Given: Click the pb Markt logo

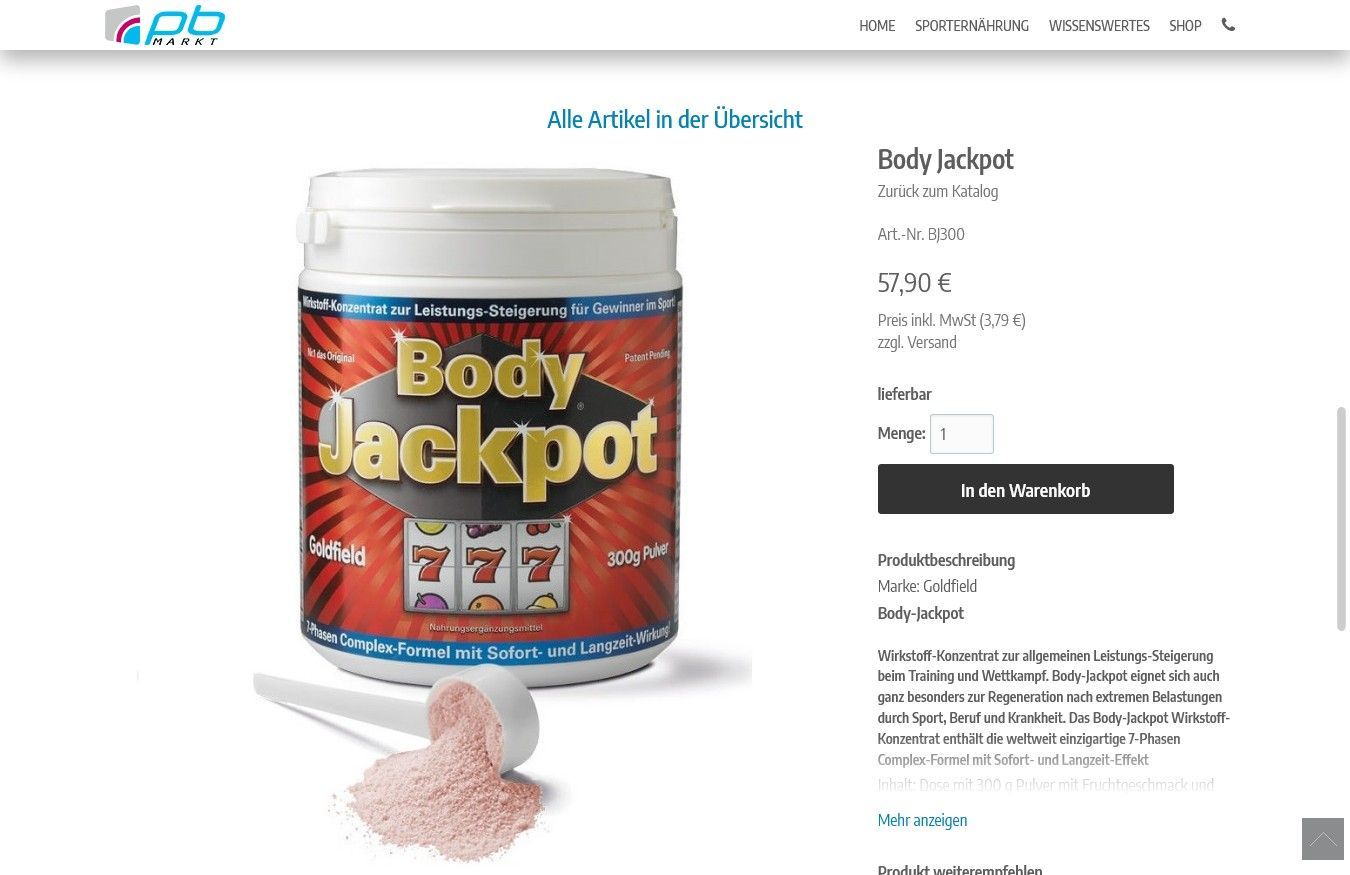Looking at the screenshot, I should pyautogui.click(x=165, y=25).
